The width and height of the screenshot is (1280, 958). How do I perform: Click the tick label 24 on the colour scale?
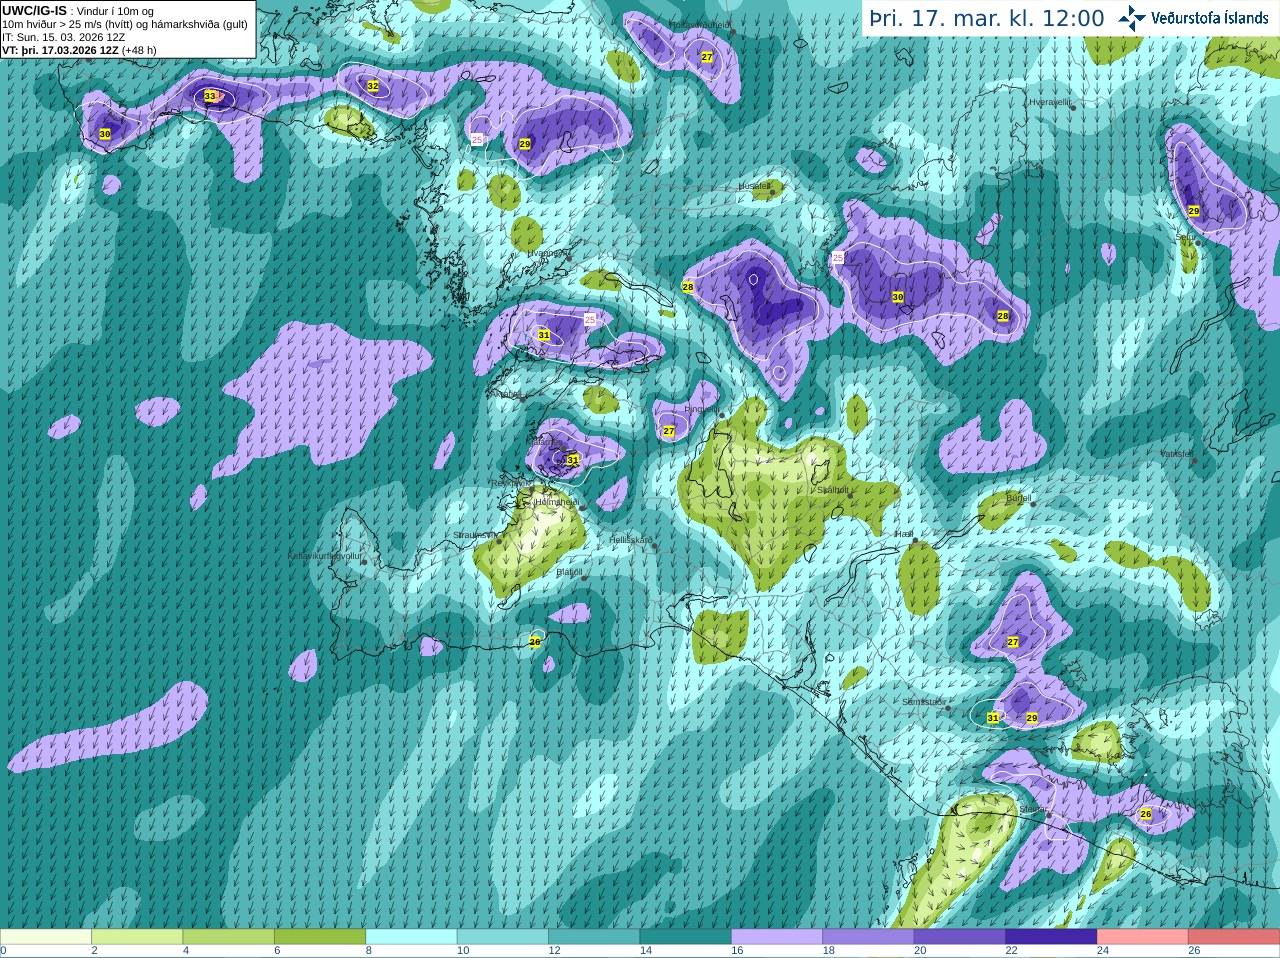click(x=1103, y=951)
